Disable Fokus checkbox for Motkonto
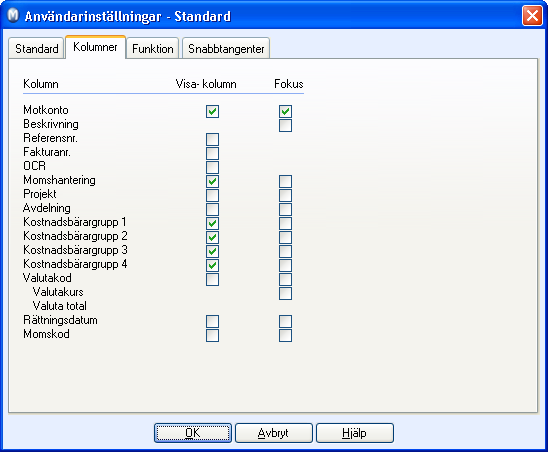Image resolution: width=548 pixels, height=452 pixels. [x=286, y=112]
